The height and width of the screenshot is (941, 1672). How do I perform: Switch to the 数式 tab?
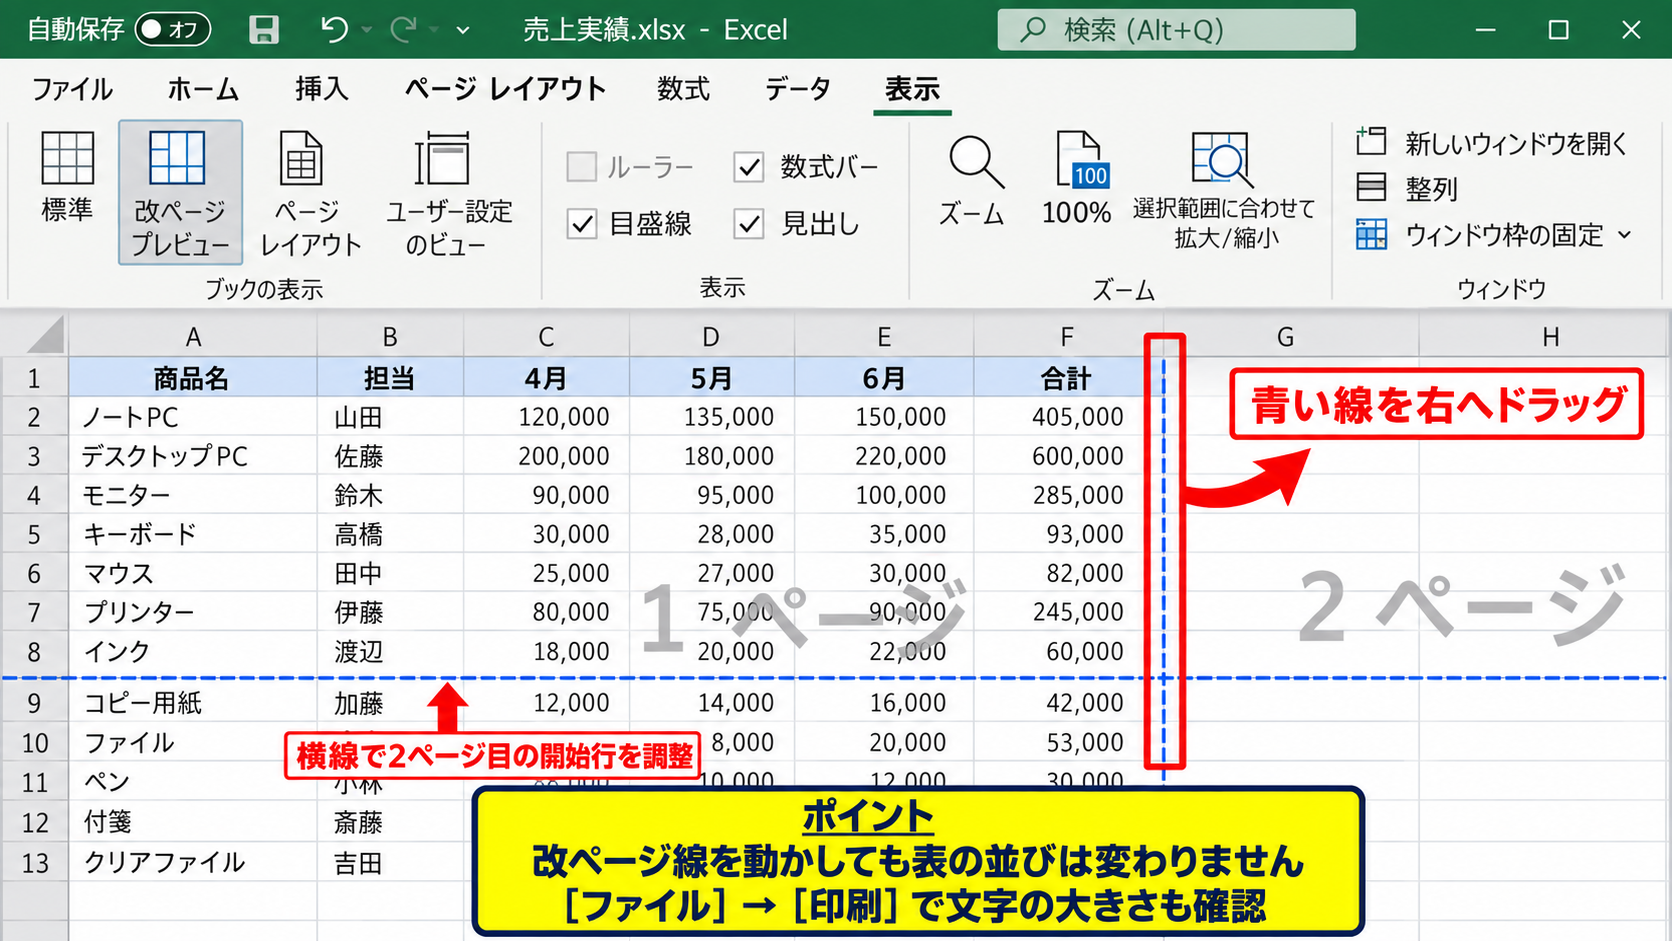683,89
